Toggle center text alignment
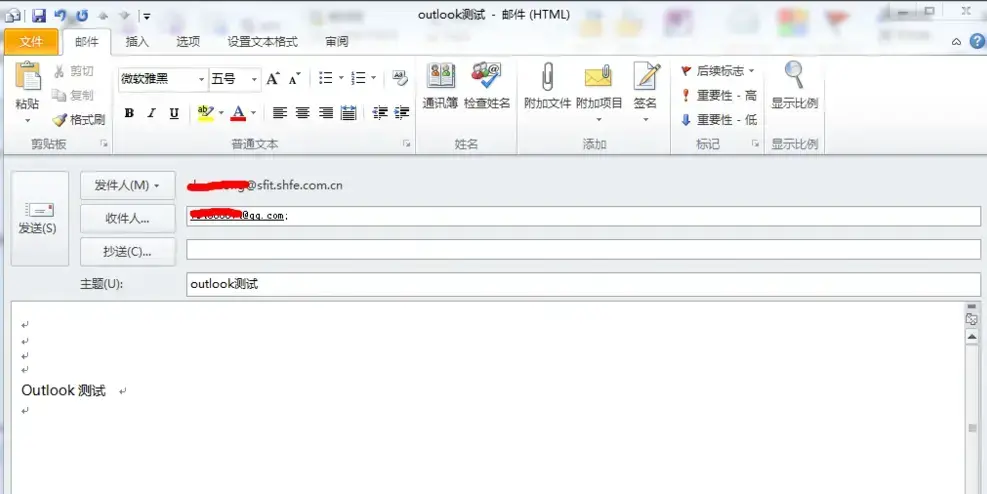The height and width of the screenshot is (494, 987). 303,113
